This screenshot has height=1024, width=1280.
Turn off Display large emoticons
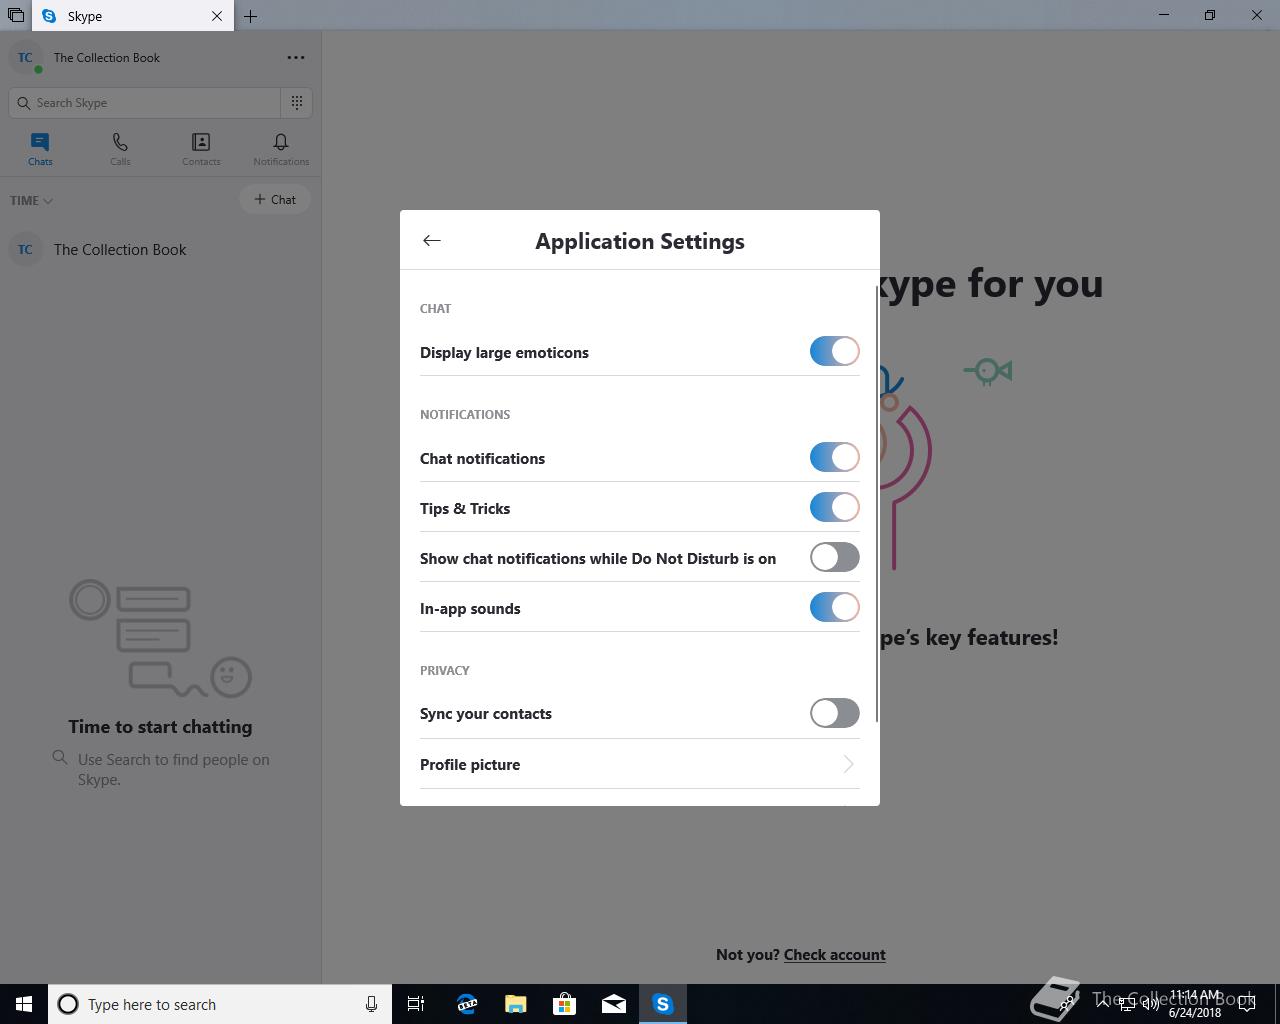pyautogui.click(x=835, y=351)
